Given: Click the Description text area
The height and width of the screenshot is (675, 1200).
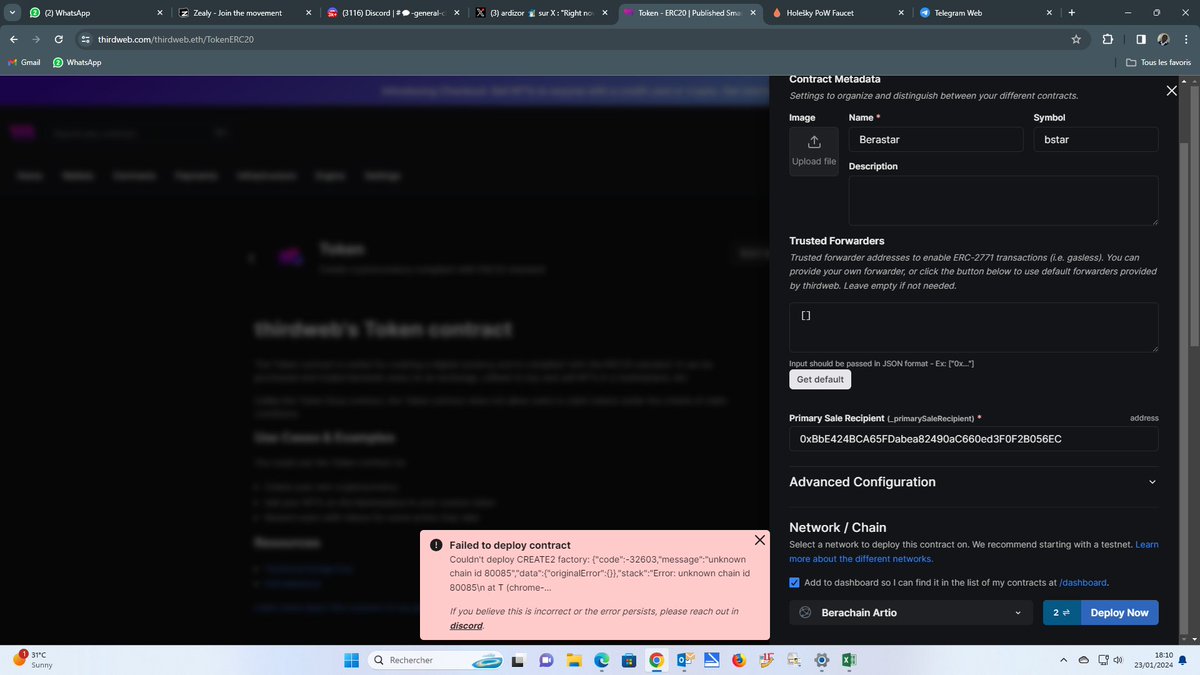Looking at the screenshot, I should [x=1004, y=200].
